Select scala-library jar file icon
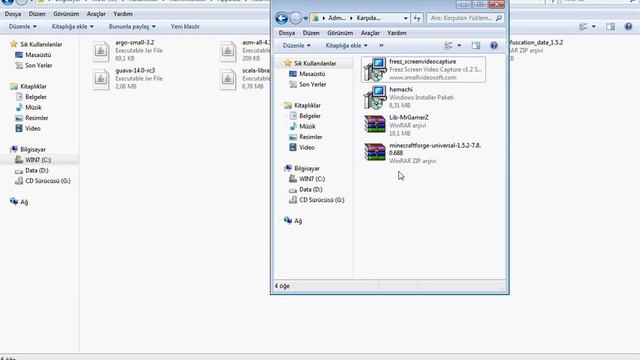 pos(228,79)
